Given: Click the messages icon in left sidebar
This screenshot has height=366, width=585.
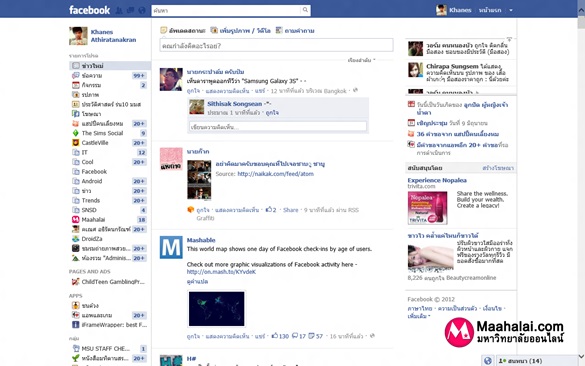Looking at the screenshot, I should pos(76,75).
